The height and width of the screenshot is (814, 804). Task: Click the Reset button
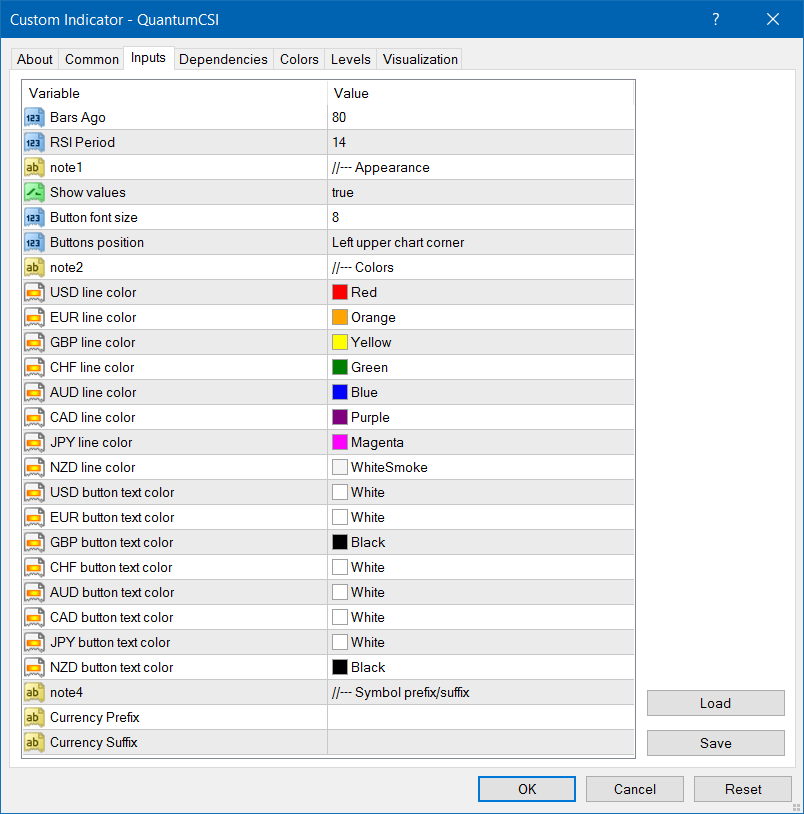click(x=743, y=789)
